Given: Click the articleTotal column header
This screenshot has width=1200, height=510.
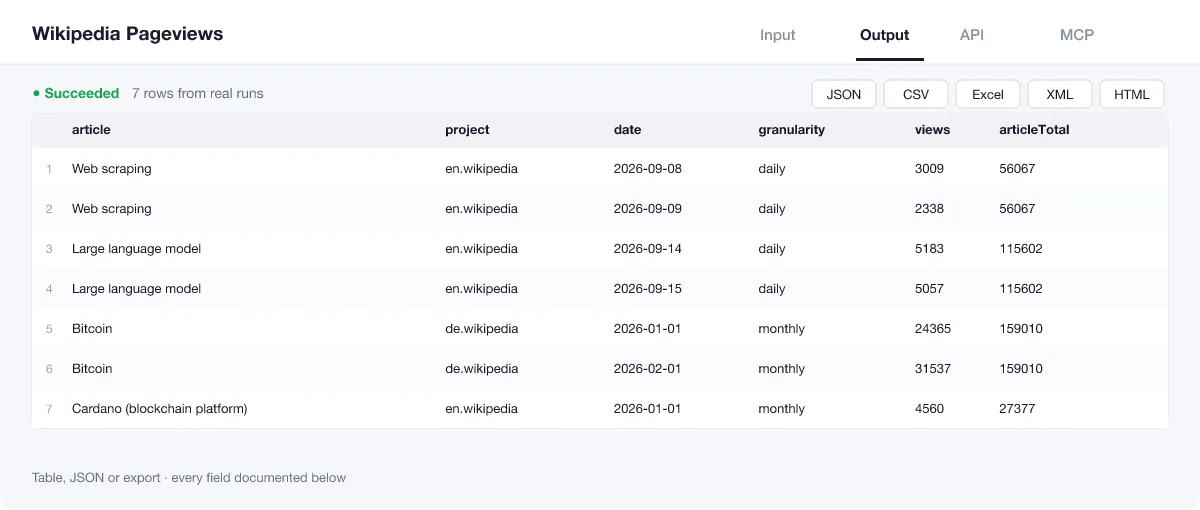Looking at the screenshot, I should click(1034, 130).
